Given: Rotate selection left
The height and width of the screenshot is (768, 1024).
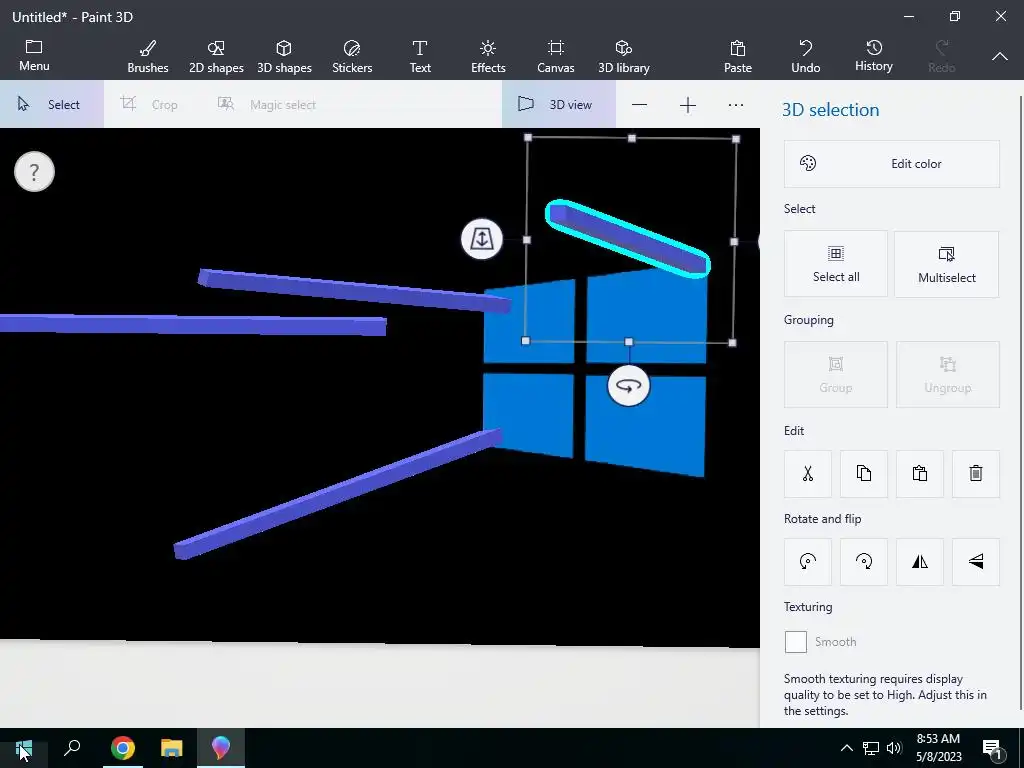Looking at the screenshot, I should tap(808, 562).
